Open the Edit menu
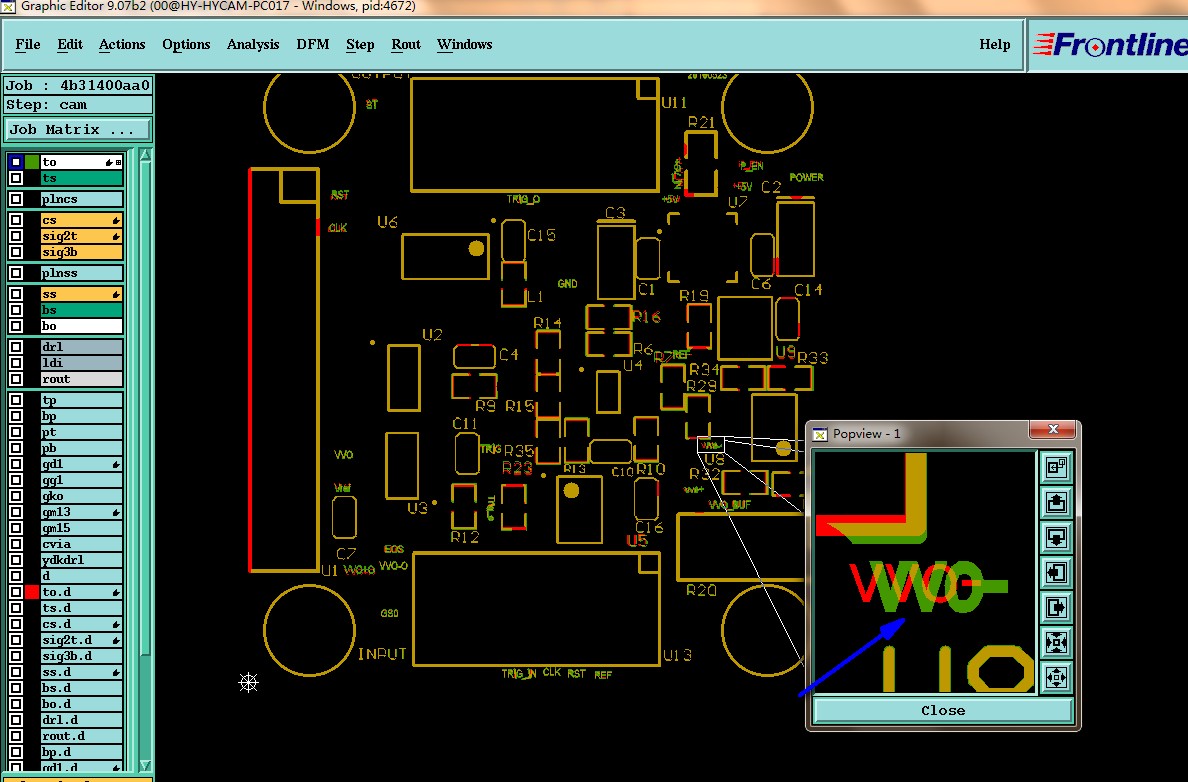The width and height of the screenshot is (1188, 782). point(70,45)
